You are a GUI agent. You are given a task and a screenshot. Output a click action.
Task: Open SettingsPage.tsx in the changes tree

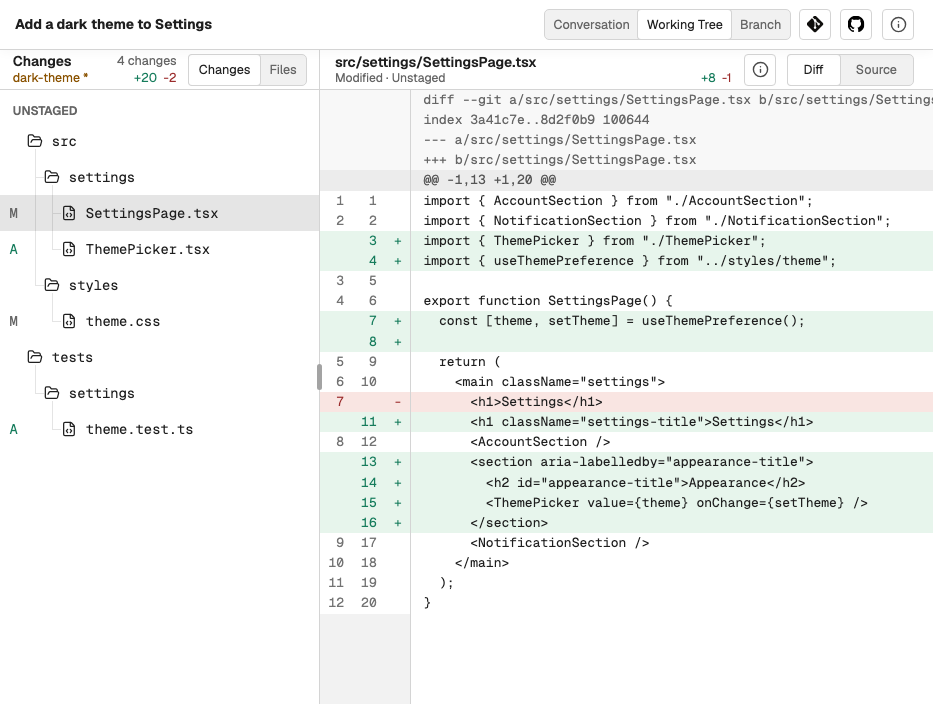(159, 213)
